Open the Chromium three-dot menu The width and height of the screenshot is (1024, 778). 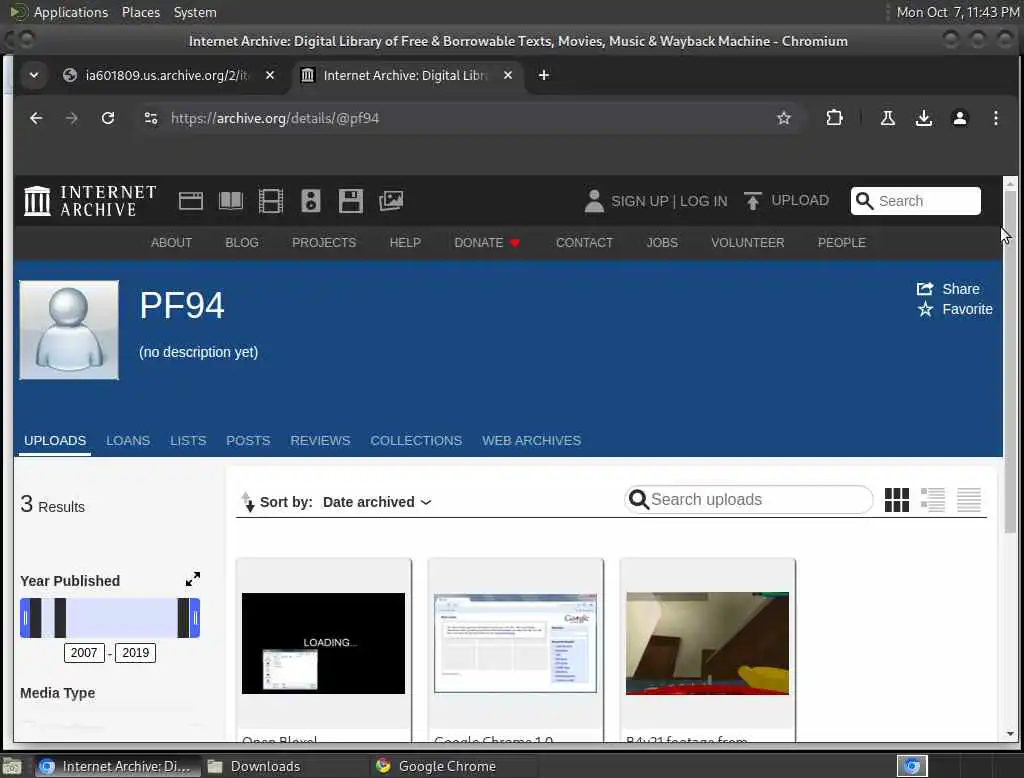click(995, 118)
